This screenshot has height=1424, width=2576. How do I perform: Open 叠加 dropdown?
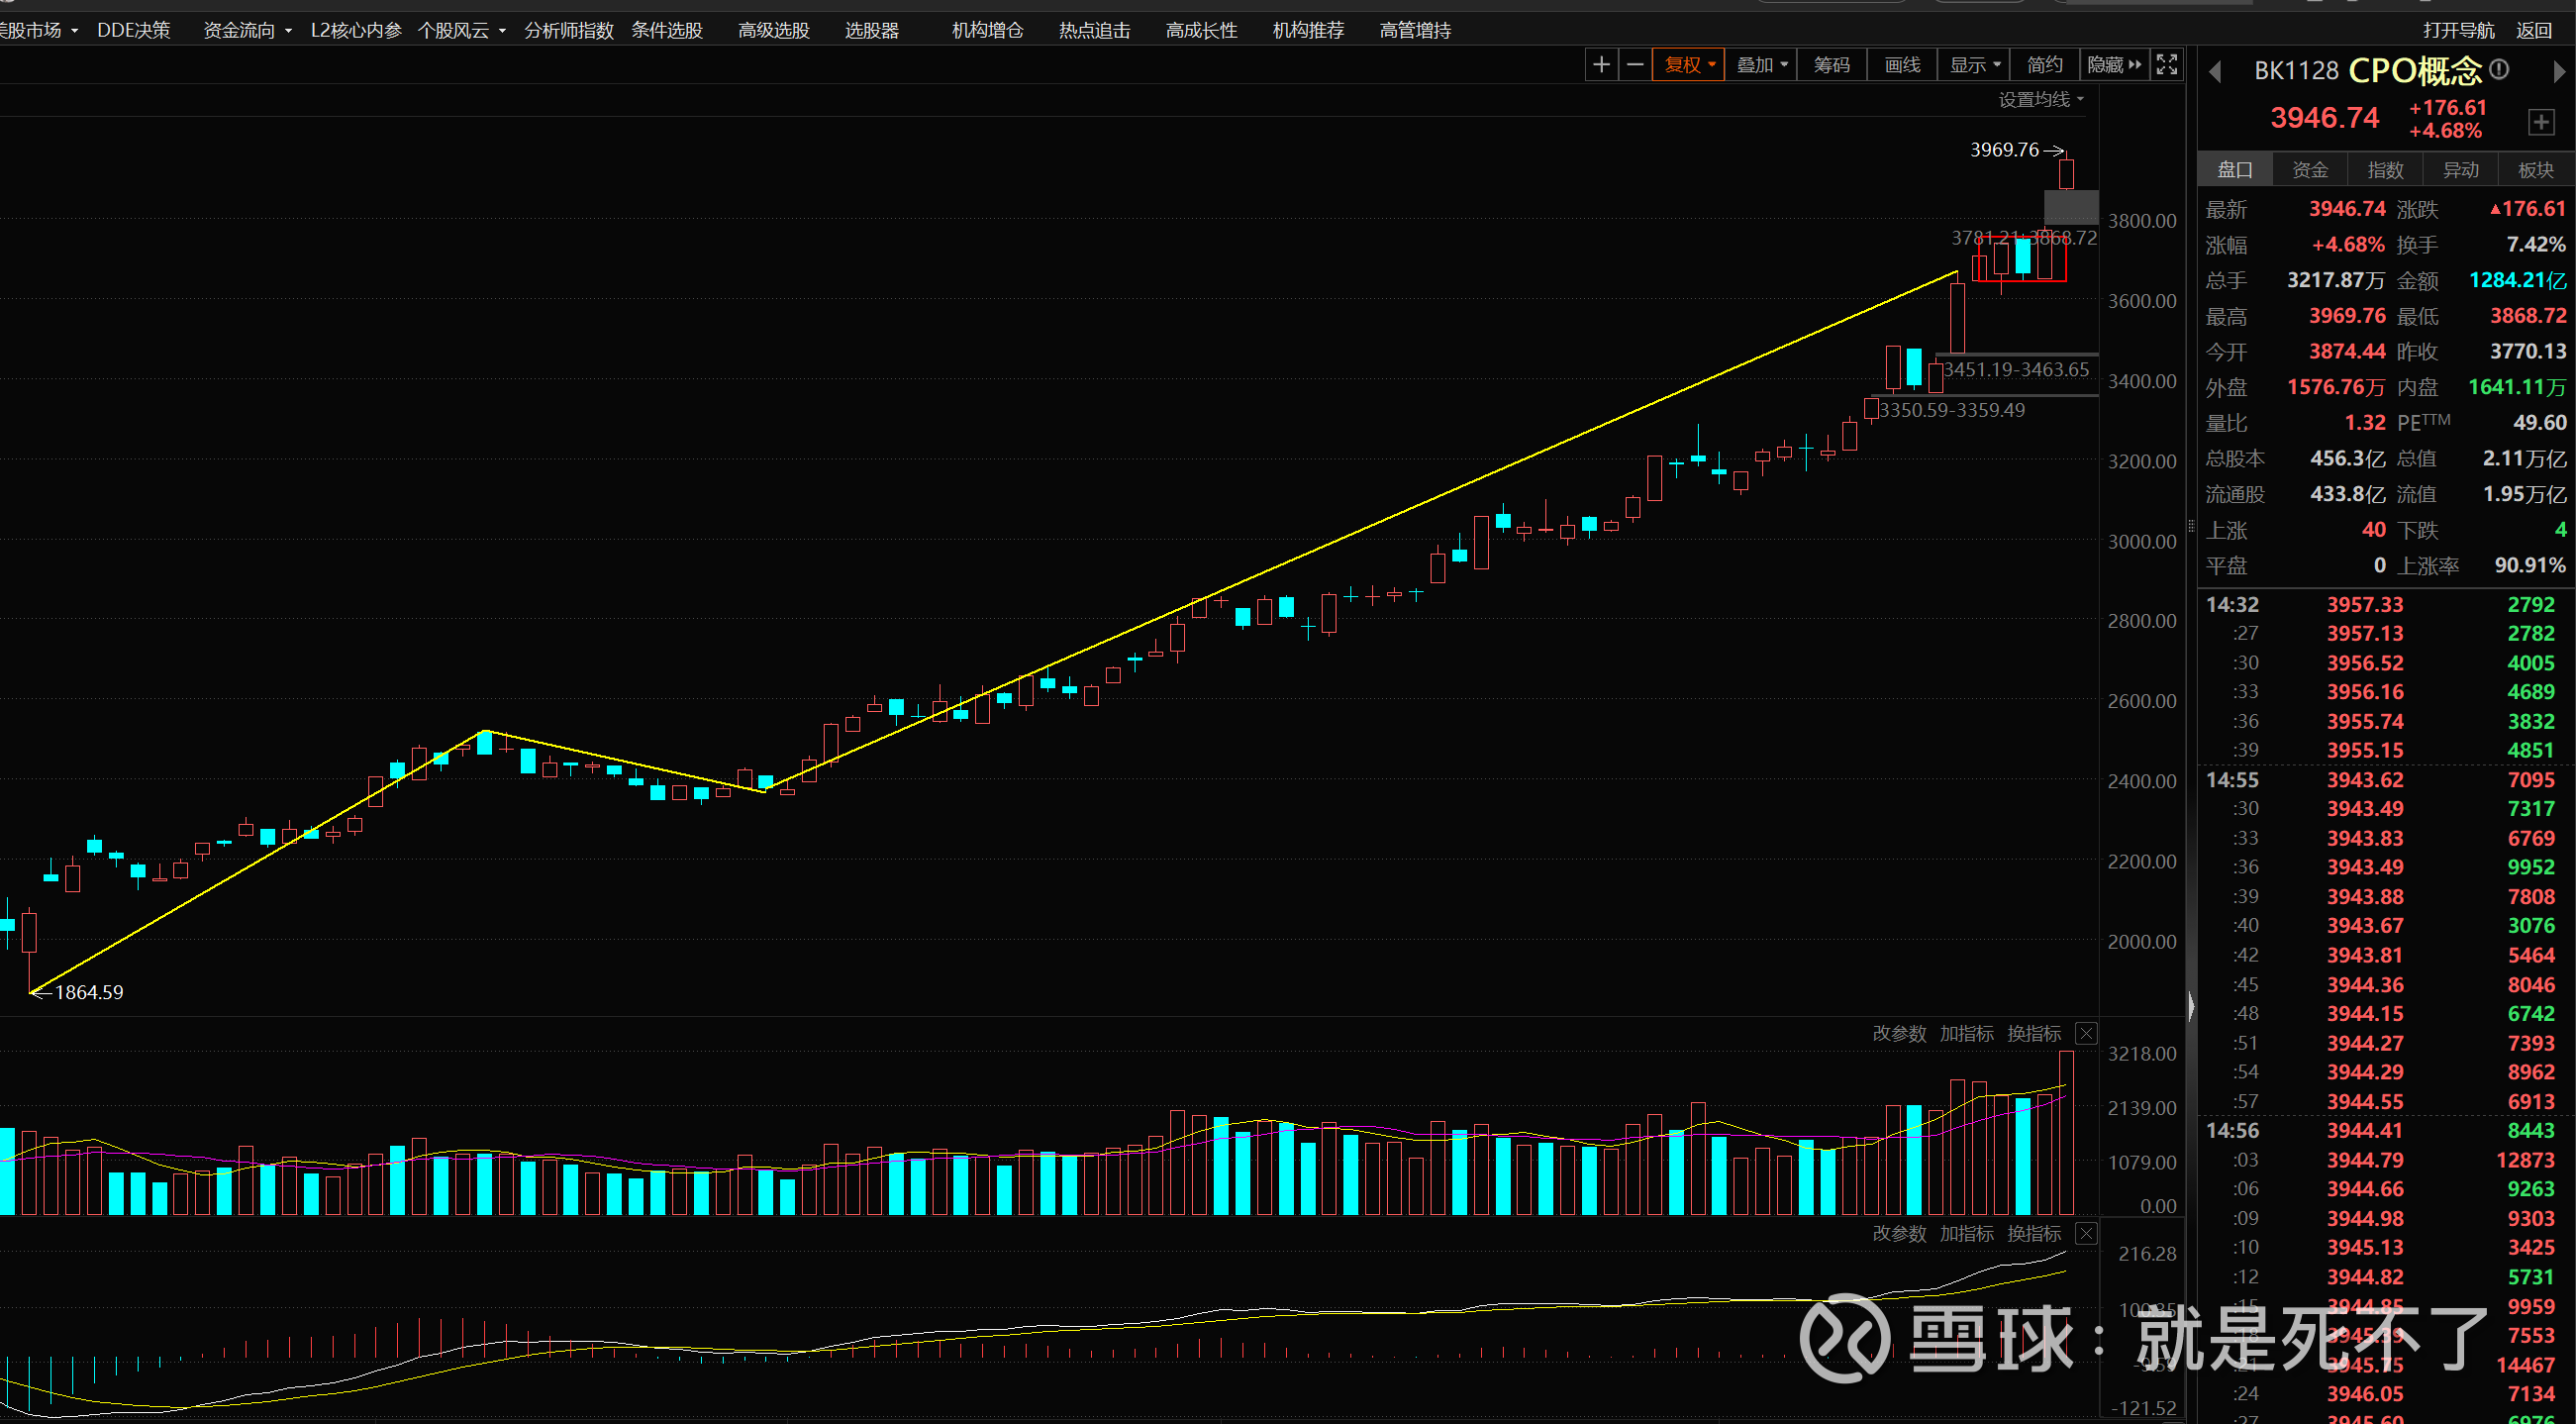(x=1761, y=65)
